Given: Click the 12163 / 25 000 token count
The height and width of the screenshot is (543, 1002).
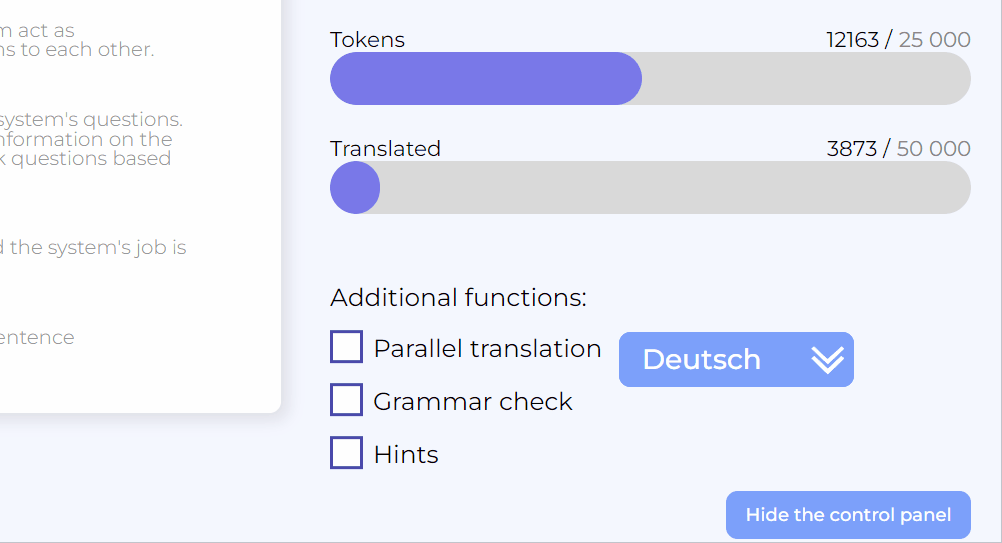Looking at the screenshot, I should [897, 40].
